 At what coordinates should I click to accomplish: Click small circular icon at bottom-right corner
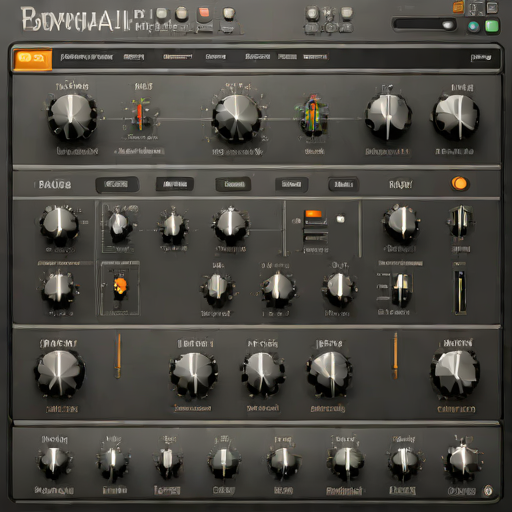tap(488, 490)
